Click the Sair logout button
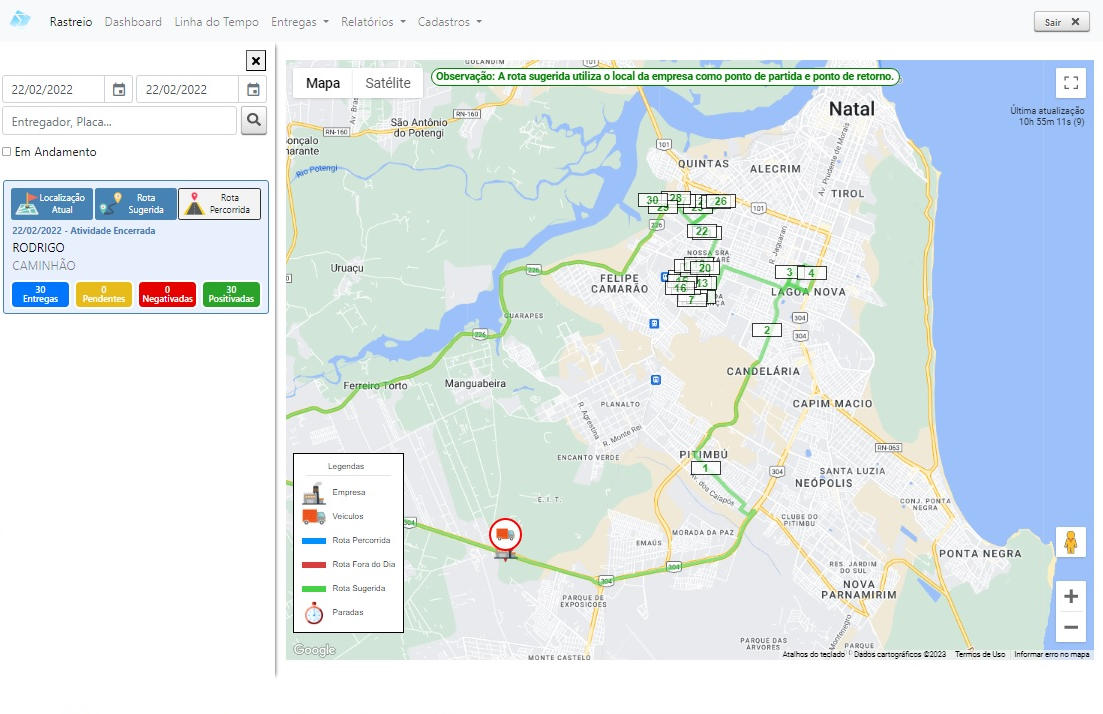The image size is (1103, 714). [1061, 22]
